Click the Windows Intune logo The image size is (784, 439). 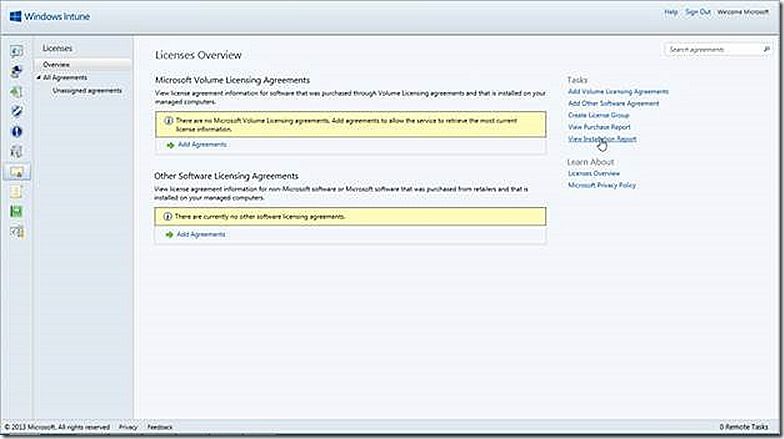click(50, 16)
